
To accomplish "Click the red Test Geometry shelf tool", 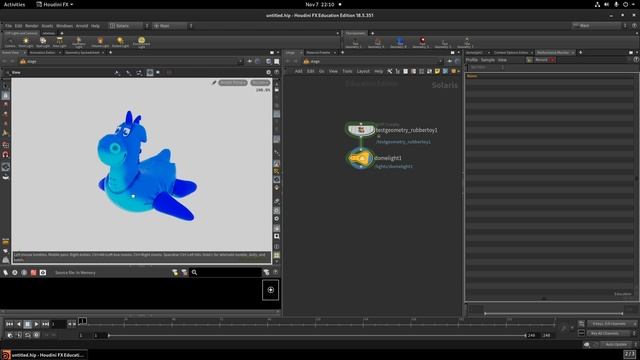I will (422, 42).
